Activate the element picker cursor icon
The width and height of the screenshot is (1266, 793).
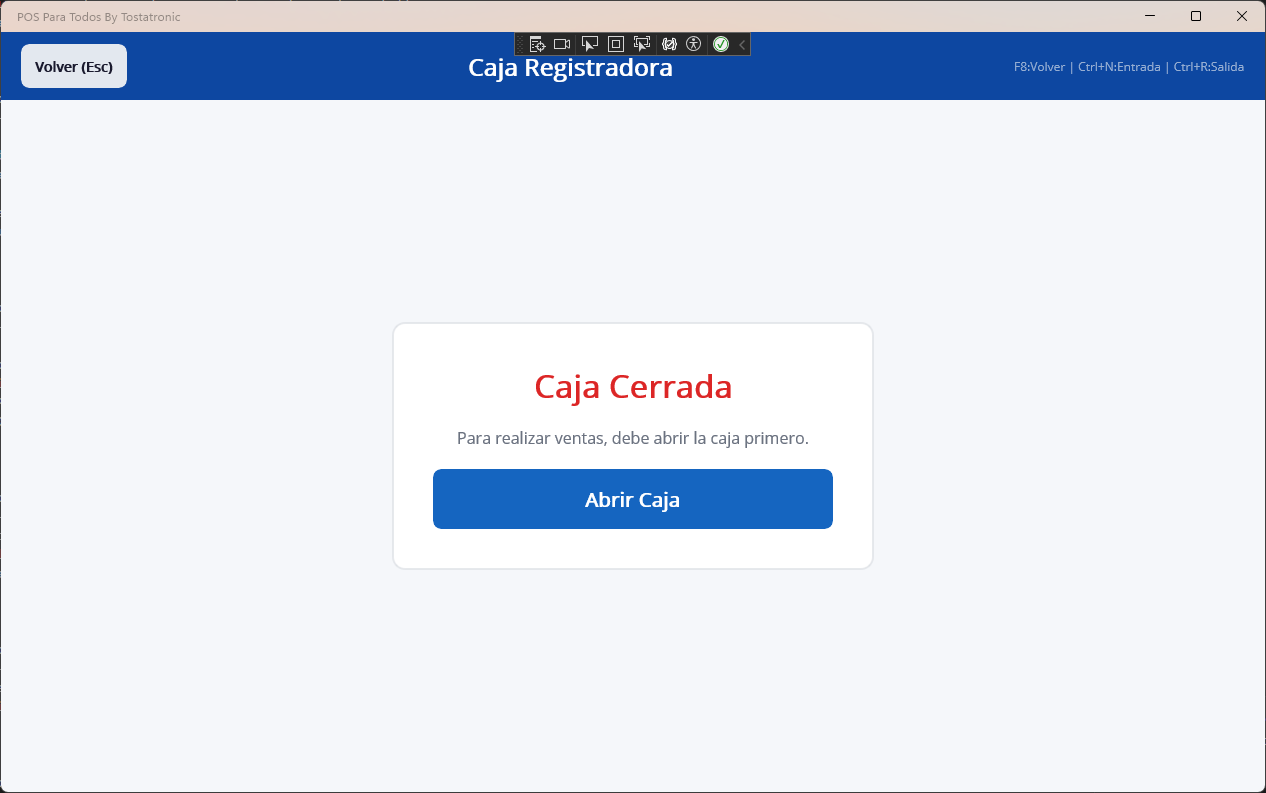pyautogui.click(x=589, y=44)
